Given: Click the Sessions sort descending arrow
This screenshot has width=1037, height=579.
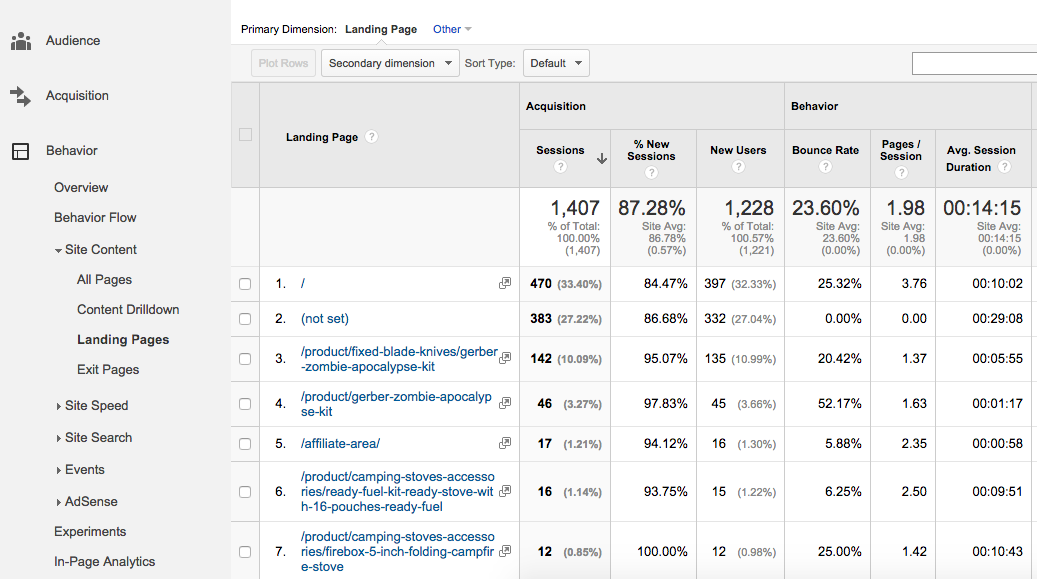Looking at the screenshot, I should point(601,158).
